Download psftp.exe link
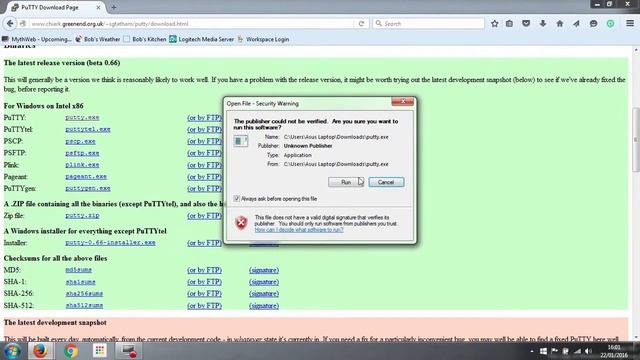This screenshot has width=640, height=360. click(82, 153)
